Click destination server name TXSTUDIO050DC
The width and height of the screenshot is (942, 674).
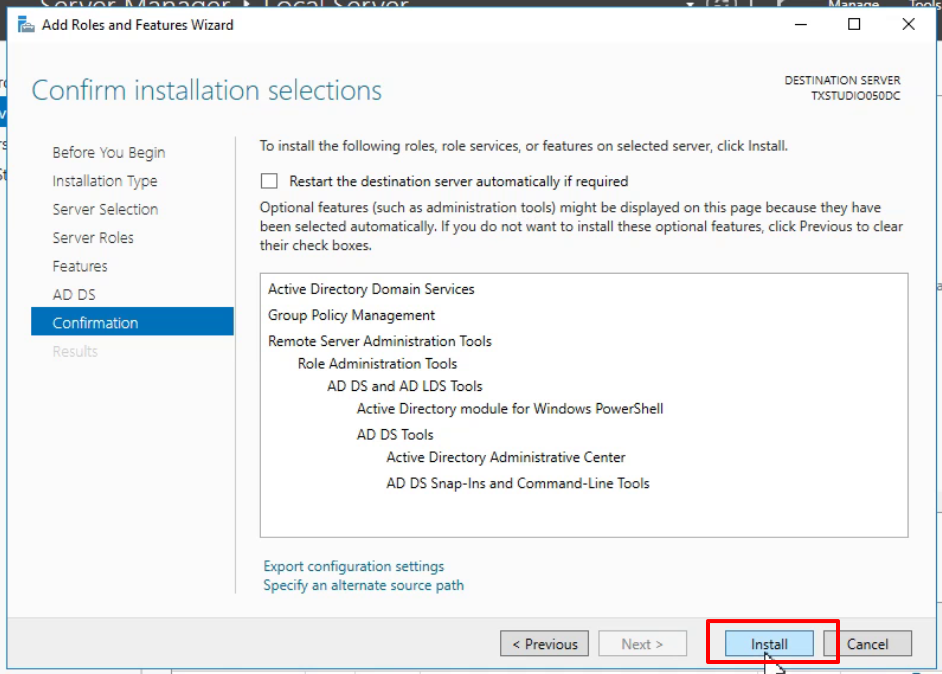coord(855,96)
